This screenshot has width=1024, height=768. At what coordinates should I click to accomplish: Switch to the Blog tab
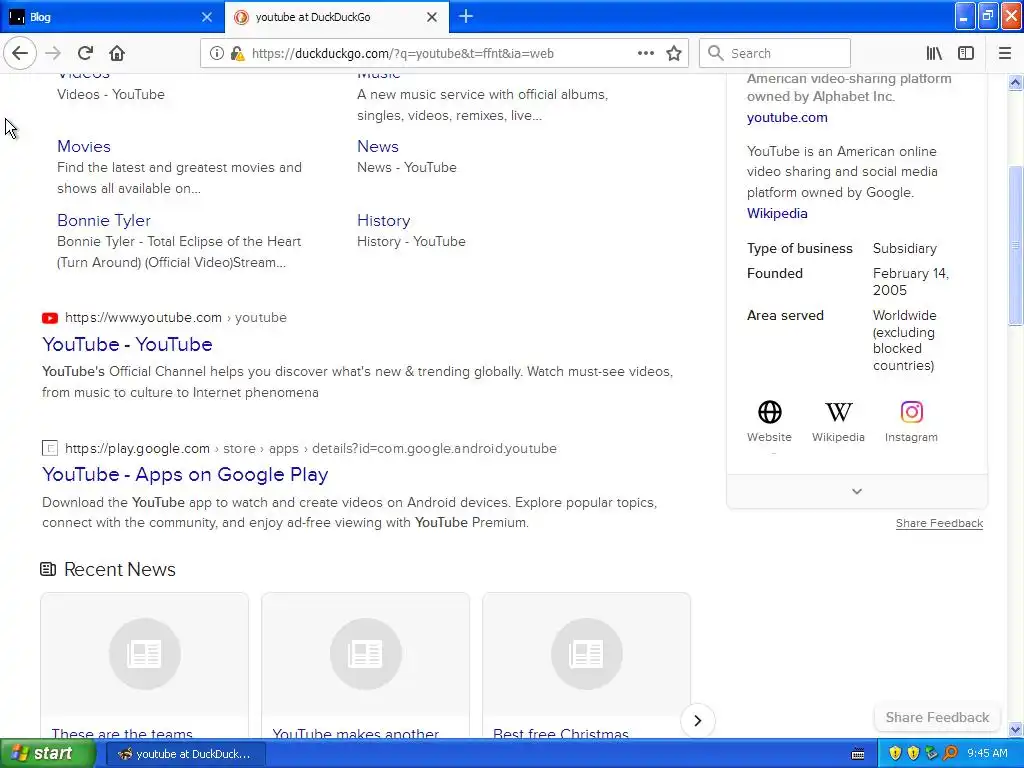112,17
